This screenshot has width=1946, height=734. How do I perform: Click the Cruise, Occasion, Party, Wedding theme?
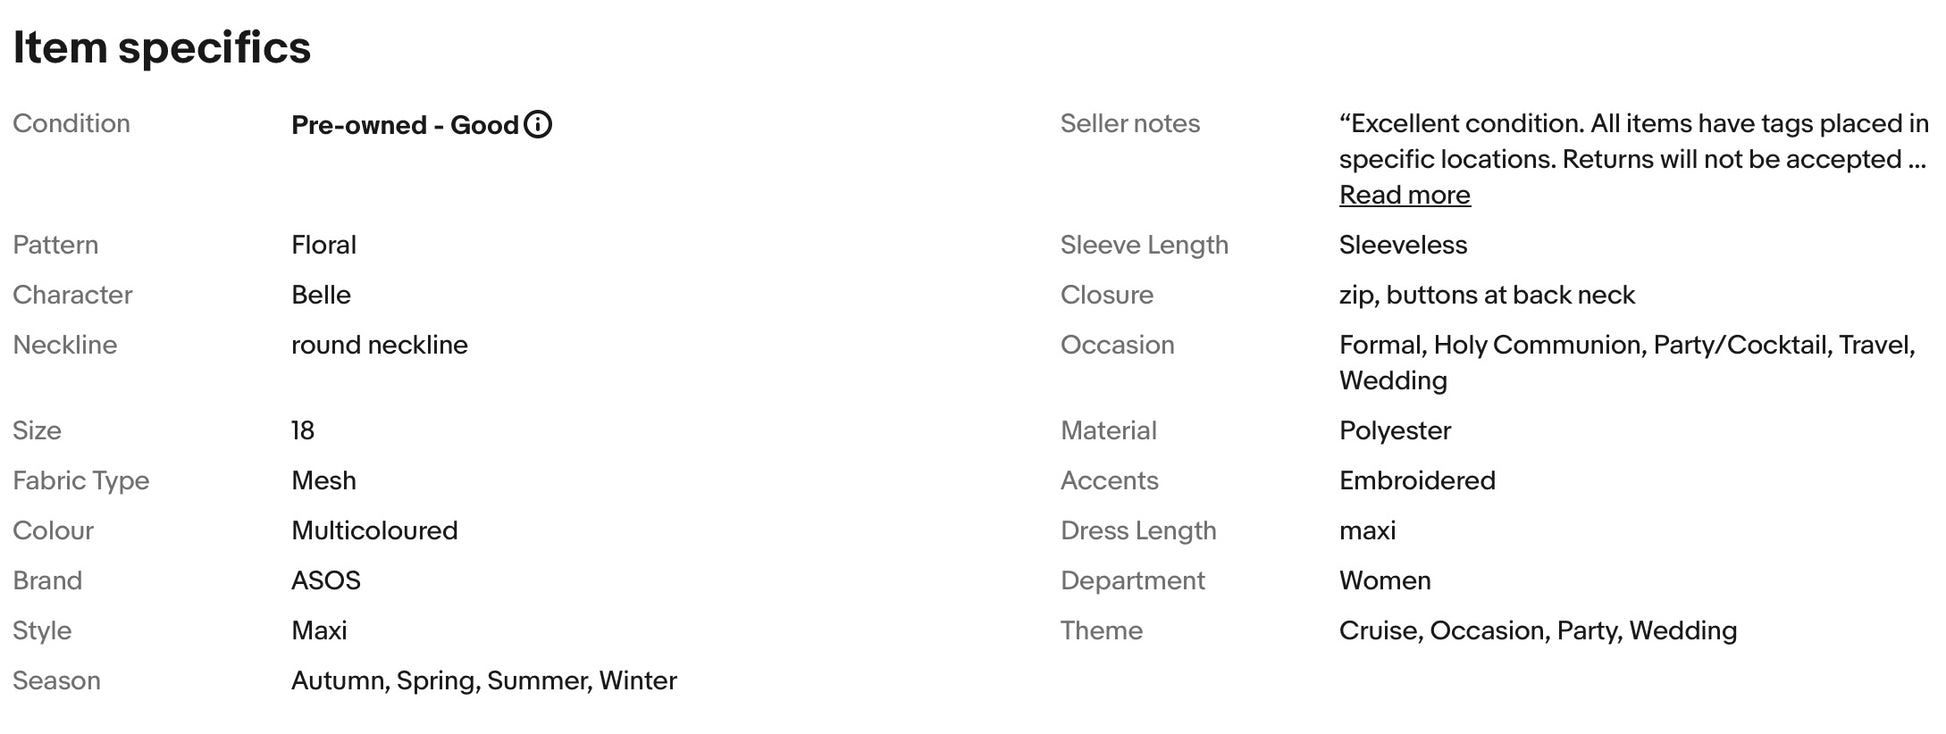click(x=1538, y=631)
